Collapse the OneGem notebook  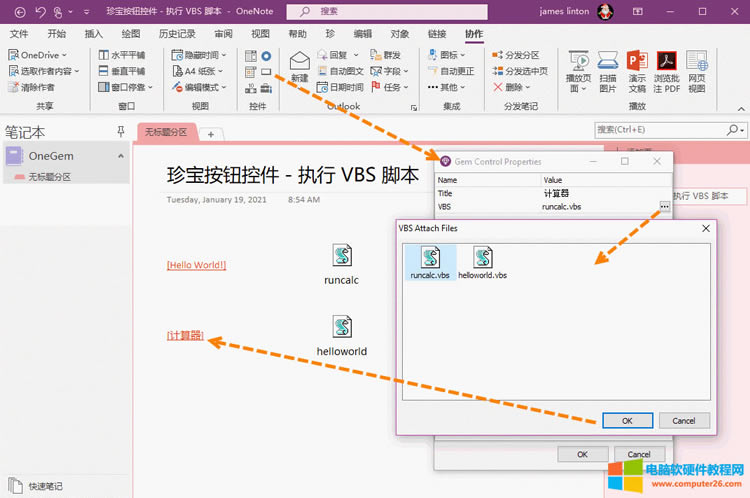click(x=121, y=155)
